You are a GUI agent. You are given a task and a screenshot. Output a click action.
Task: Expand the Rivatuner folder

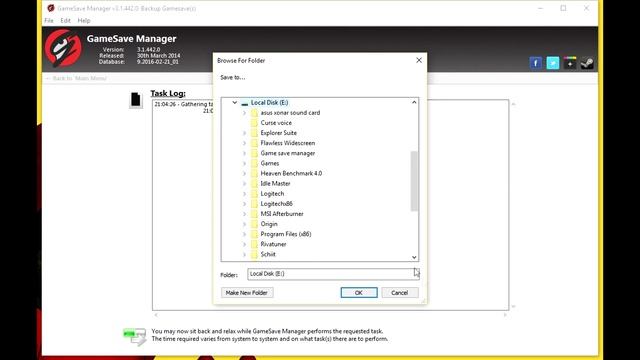[x=244, y=244]
